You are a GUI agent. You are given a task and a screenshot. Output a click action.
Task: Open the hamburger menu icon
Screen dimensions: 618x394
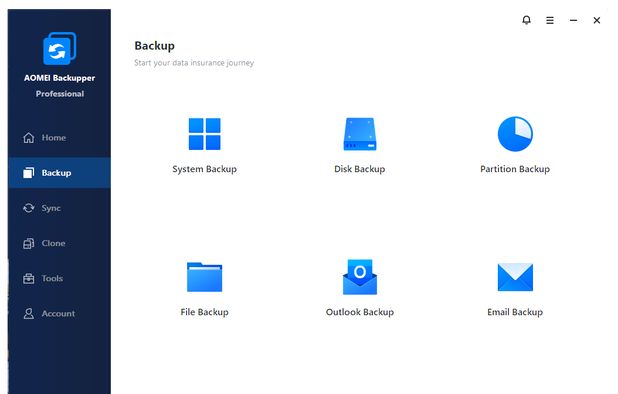pos(550,20)
